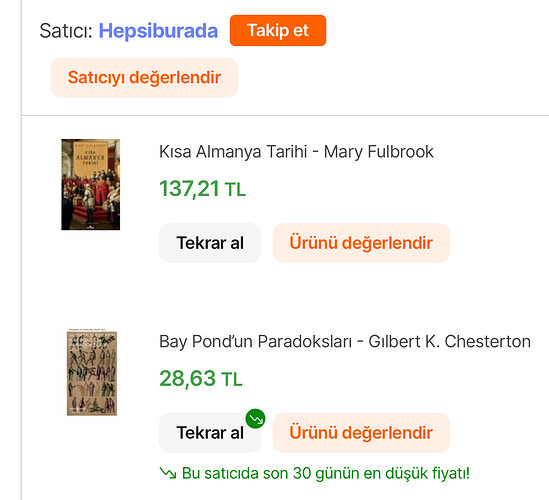Image resolution: width=549 pixels, height=500 pixels.
Task: Rate Kısa Almanya Tarihi via Ürünü değerlendir
Action: pos(361,243)
